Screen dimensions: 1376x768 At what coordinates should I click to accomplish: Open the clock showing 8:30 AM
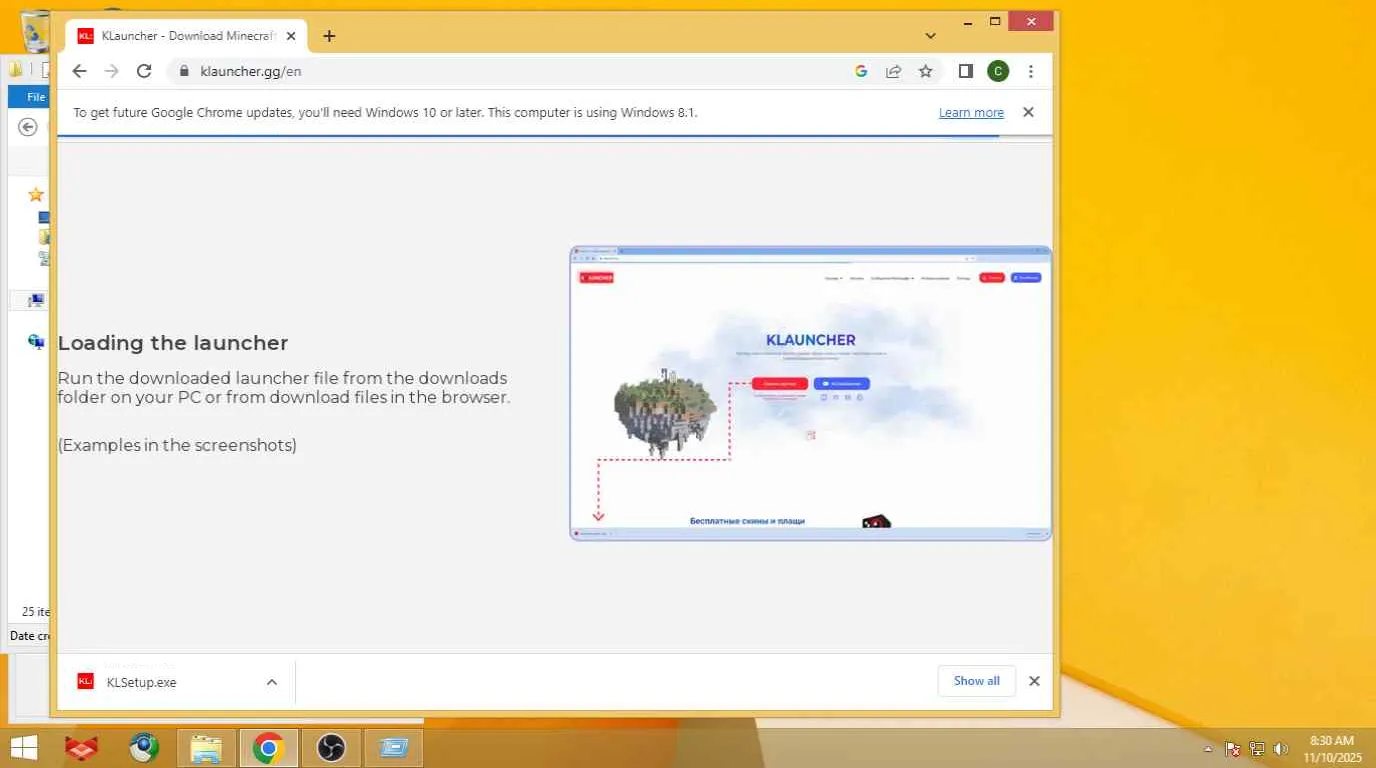click(1332, 748)
